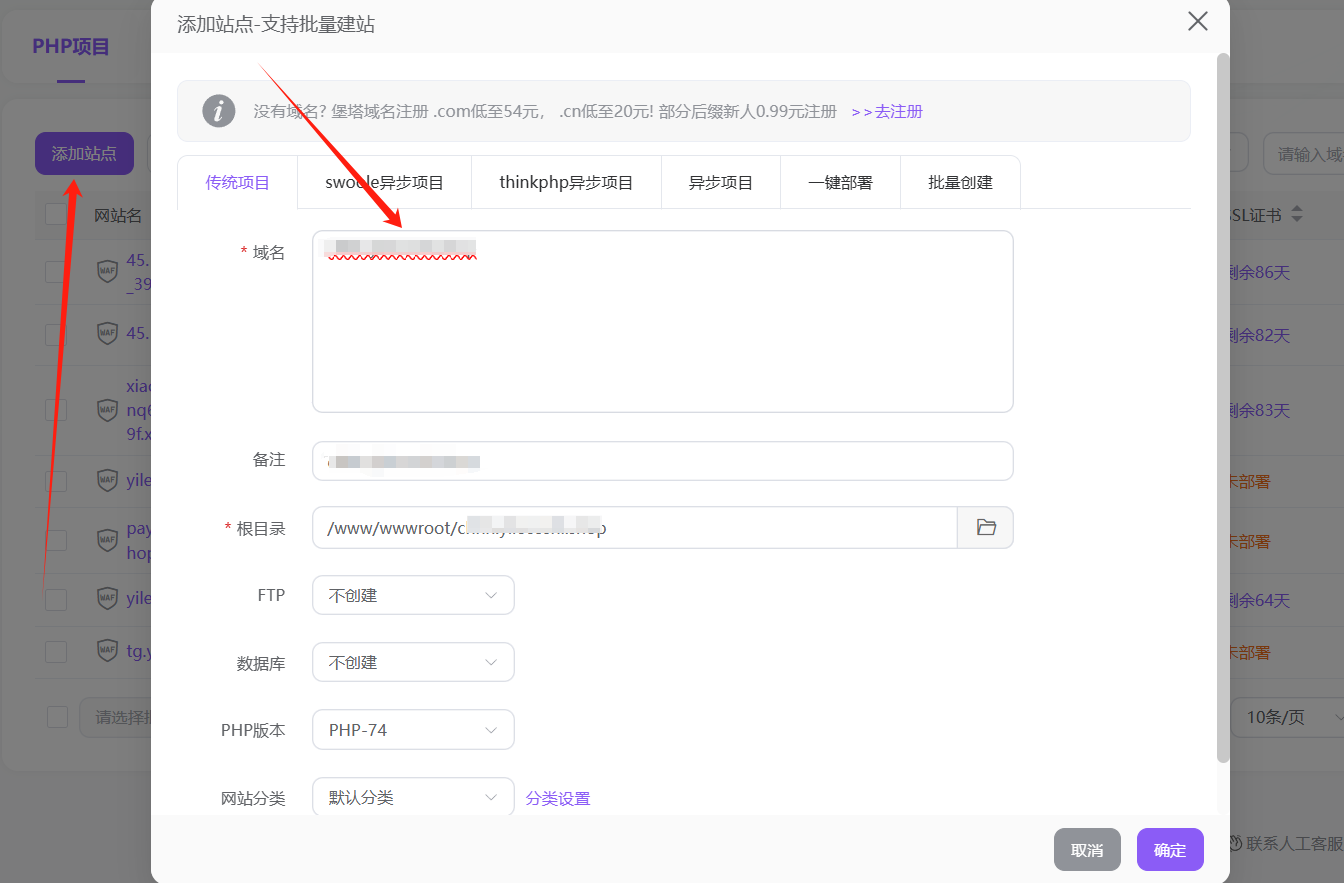Expand the 数据库 dropdown
Image resolution: width=1344 pixels, height=883 pixels.
(x=413, y=662)
